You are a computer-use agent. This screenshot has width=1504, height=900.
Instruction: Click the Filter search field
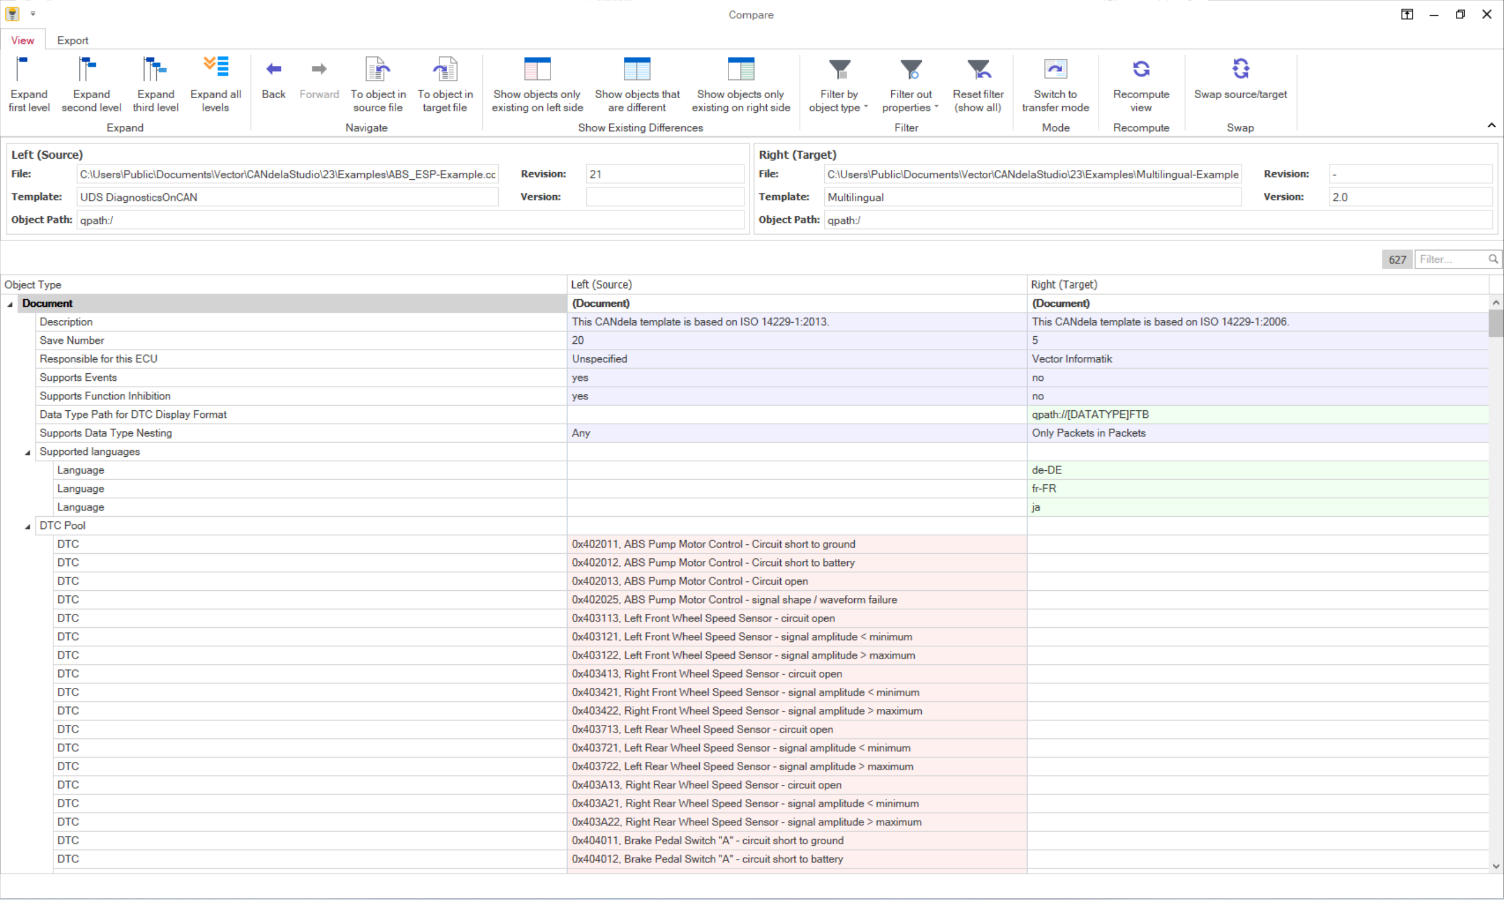pyautogui.click(x=1450, y=259)
